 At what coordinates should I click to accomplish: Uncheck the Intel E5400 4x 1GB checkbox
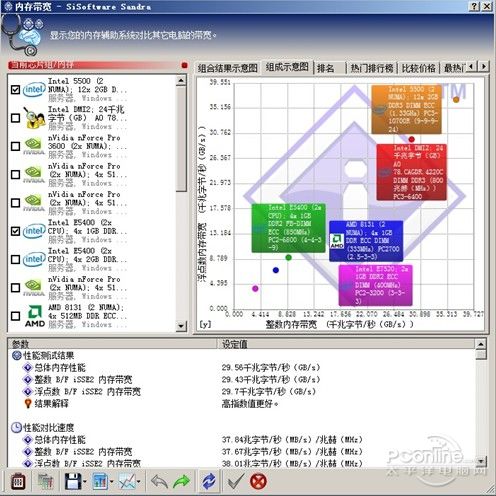pos(15,231)
